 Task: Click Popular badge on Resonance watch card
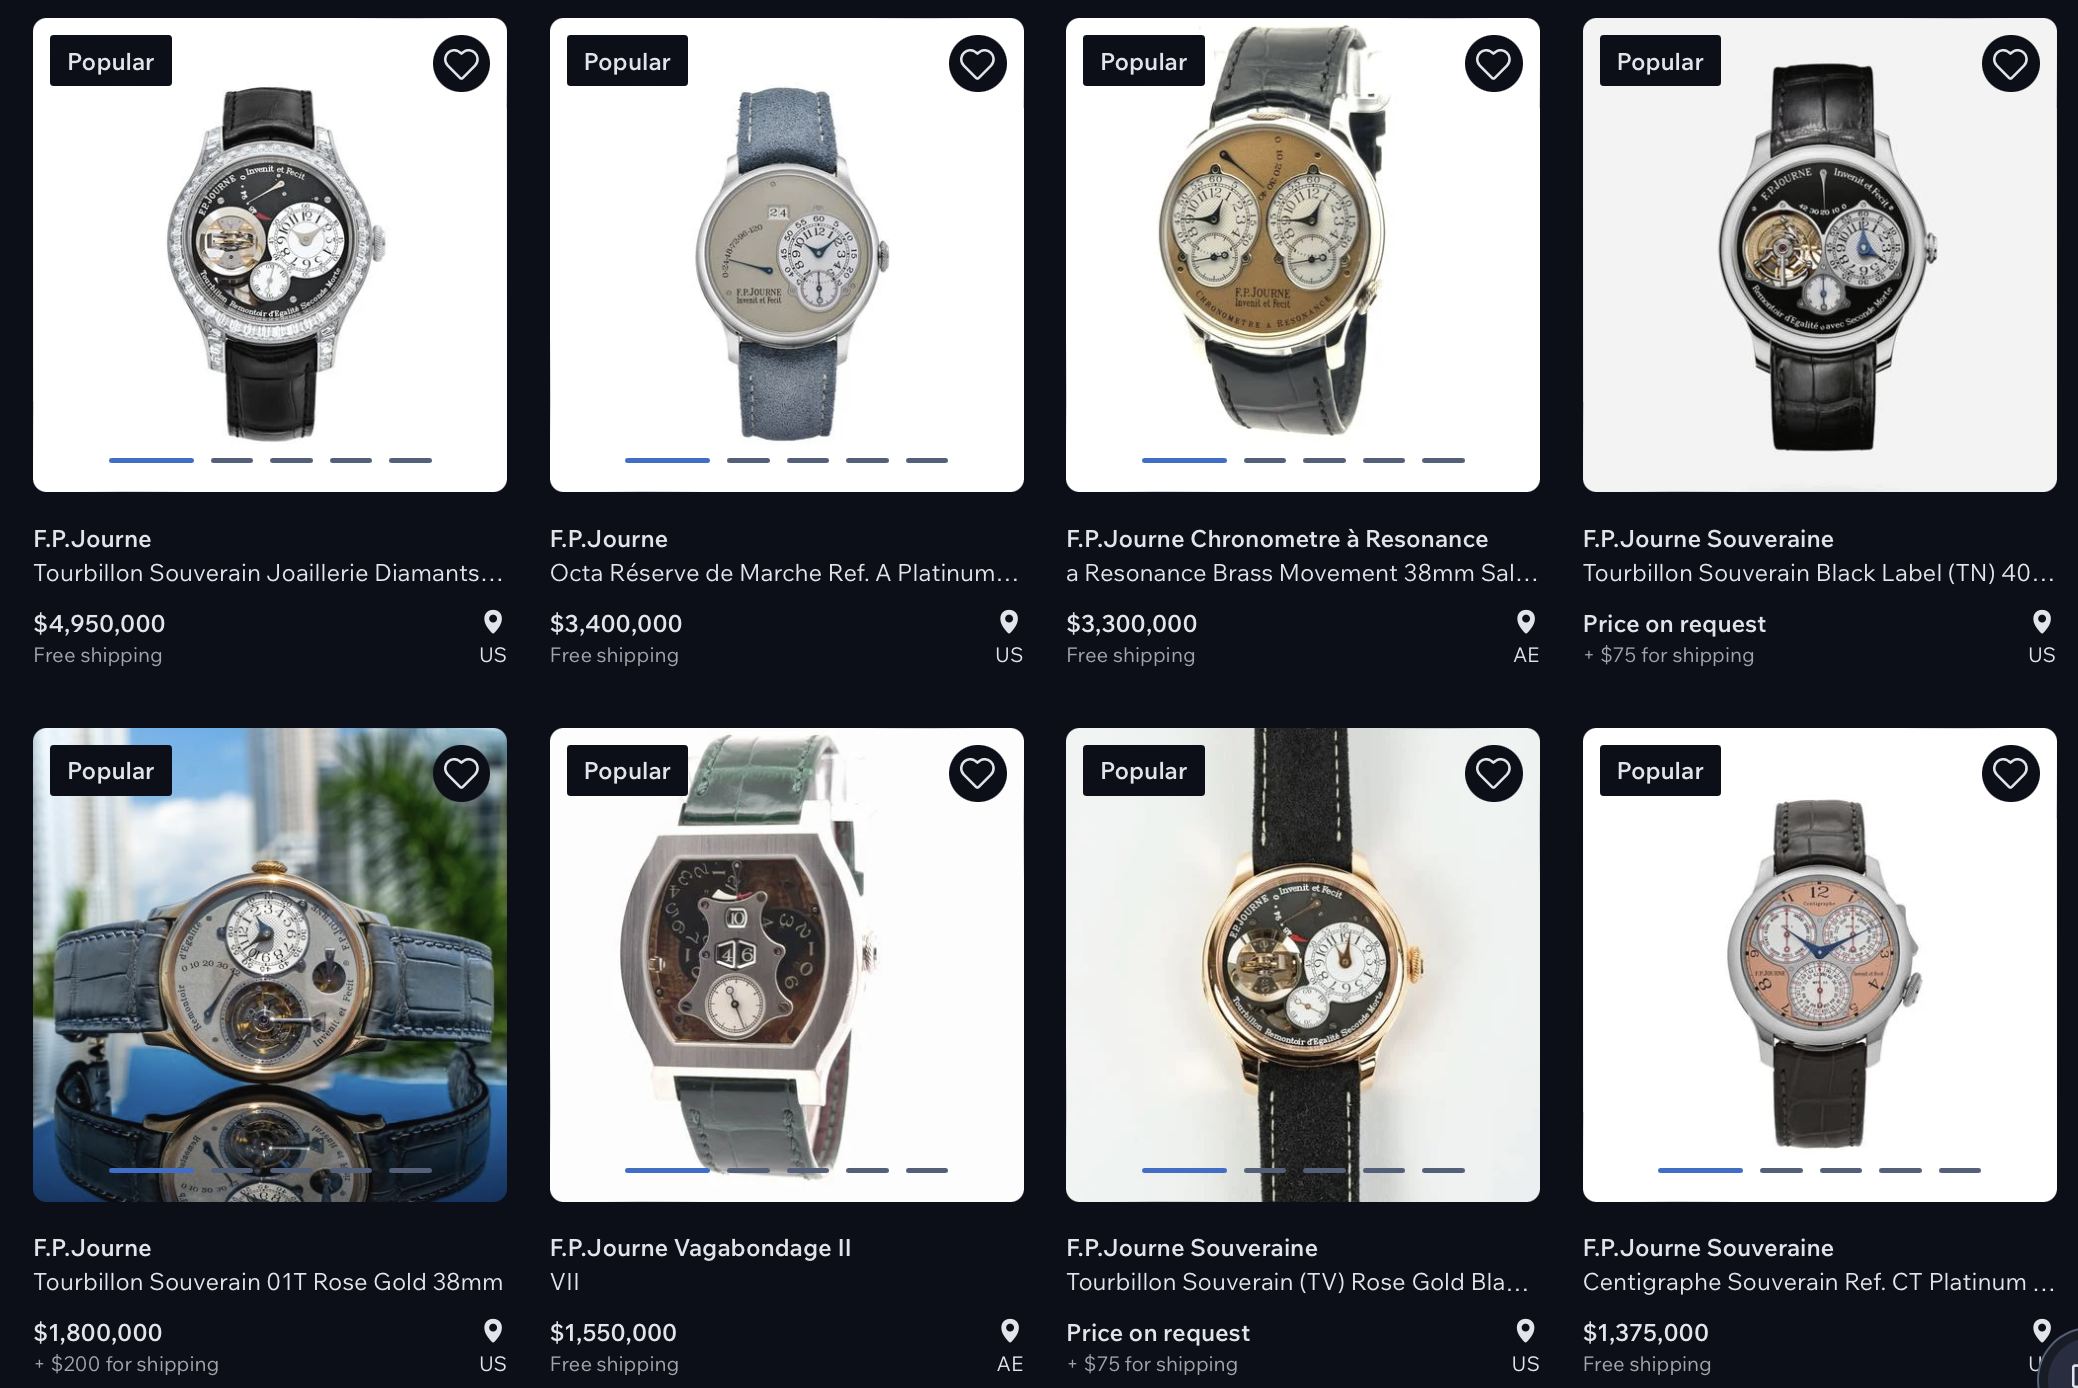tap(1143, 61)
